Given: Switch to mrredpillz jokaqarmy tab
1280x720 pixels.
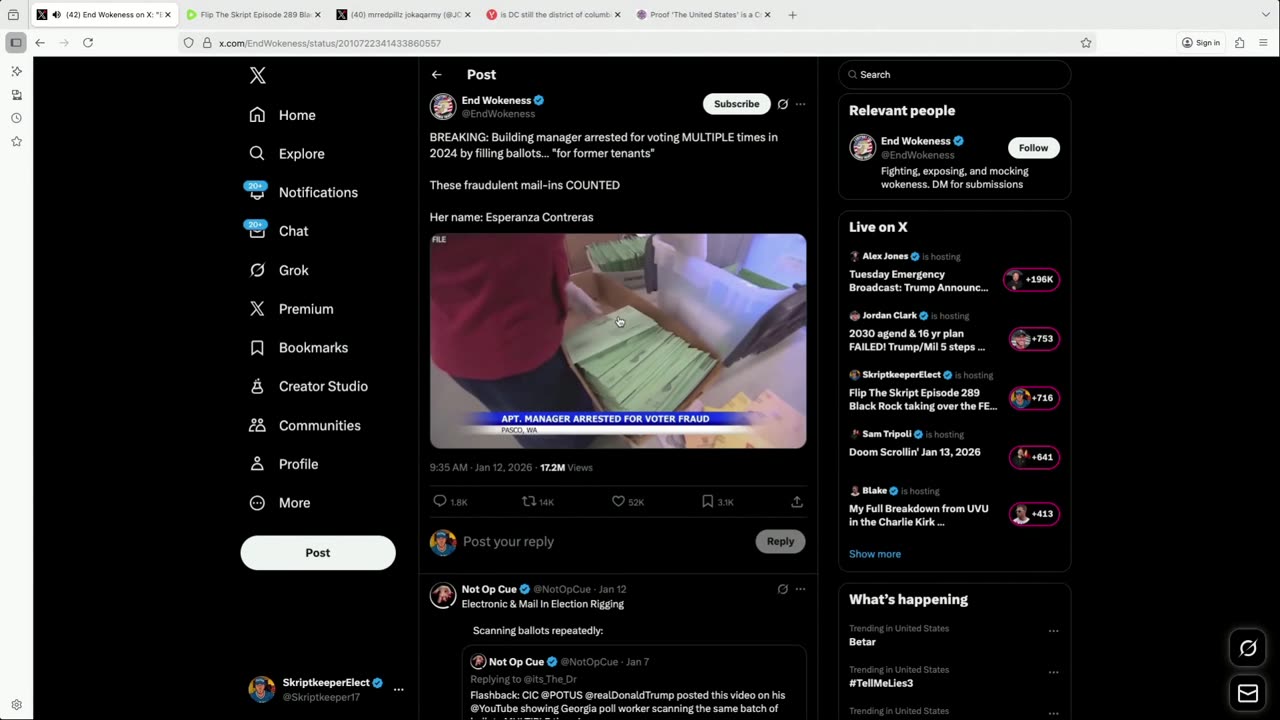Looking at the screenshot, I should coord(404,15).
